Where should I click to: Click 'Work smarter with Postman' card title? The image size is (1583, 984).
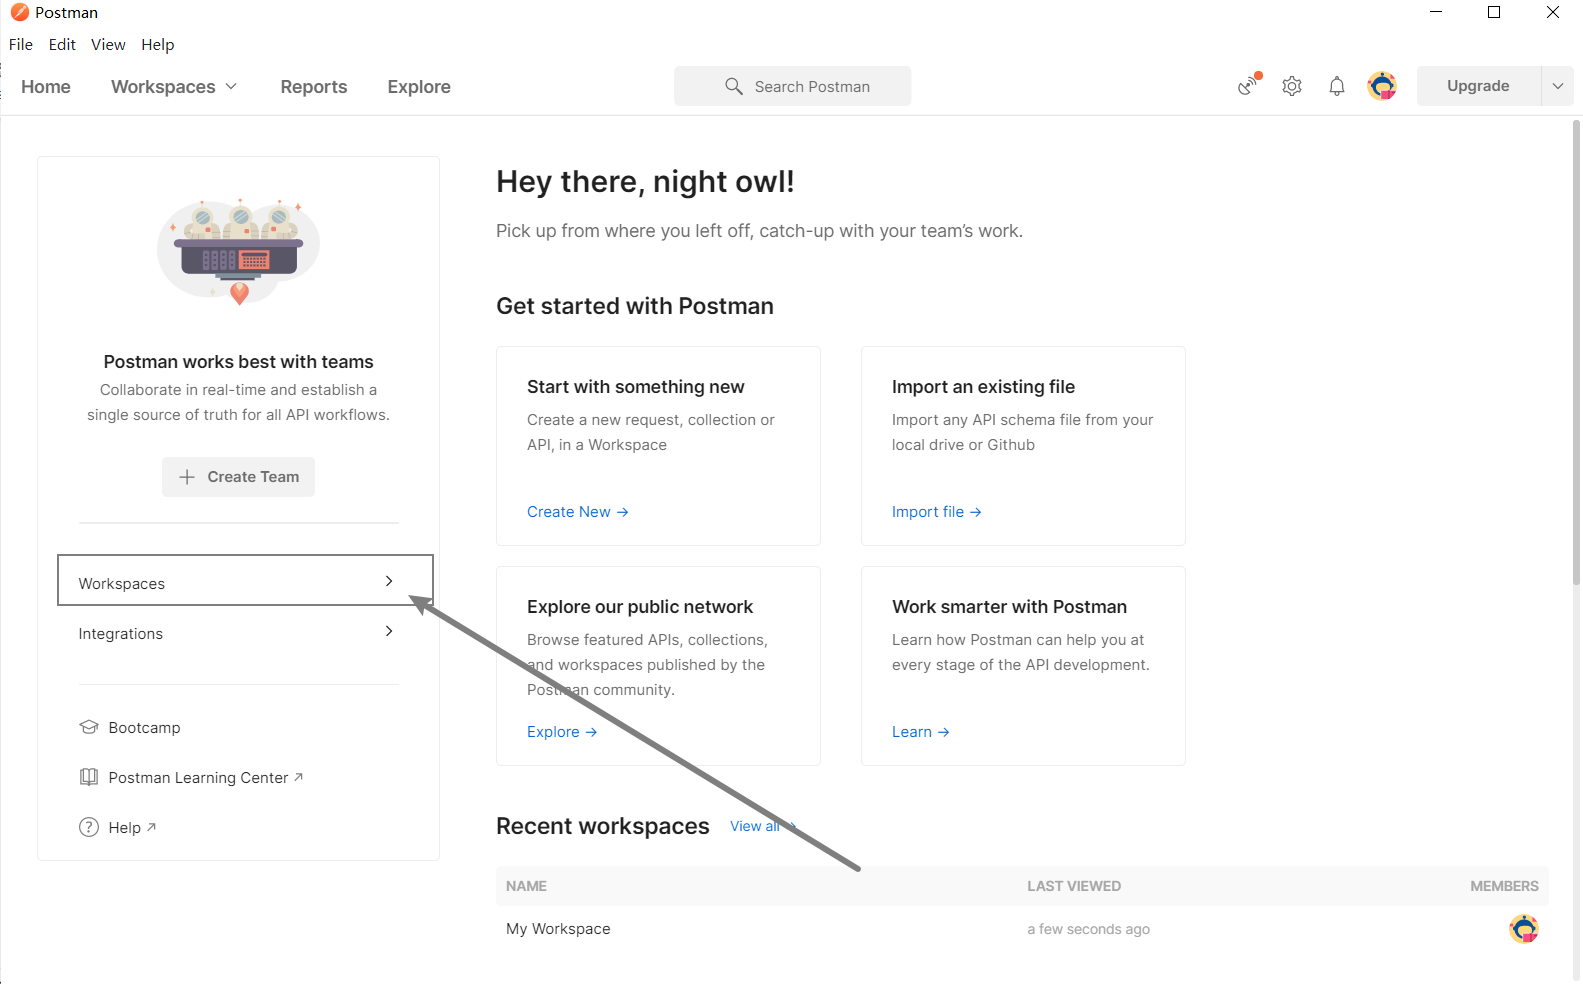(x=1009, y=607)
